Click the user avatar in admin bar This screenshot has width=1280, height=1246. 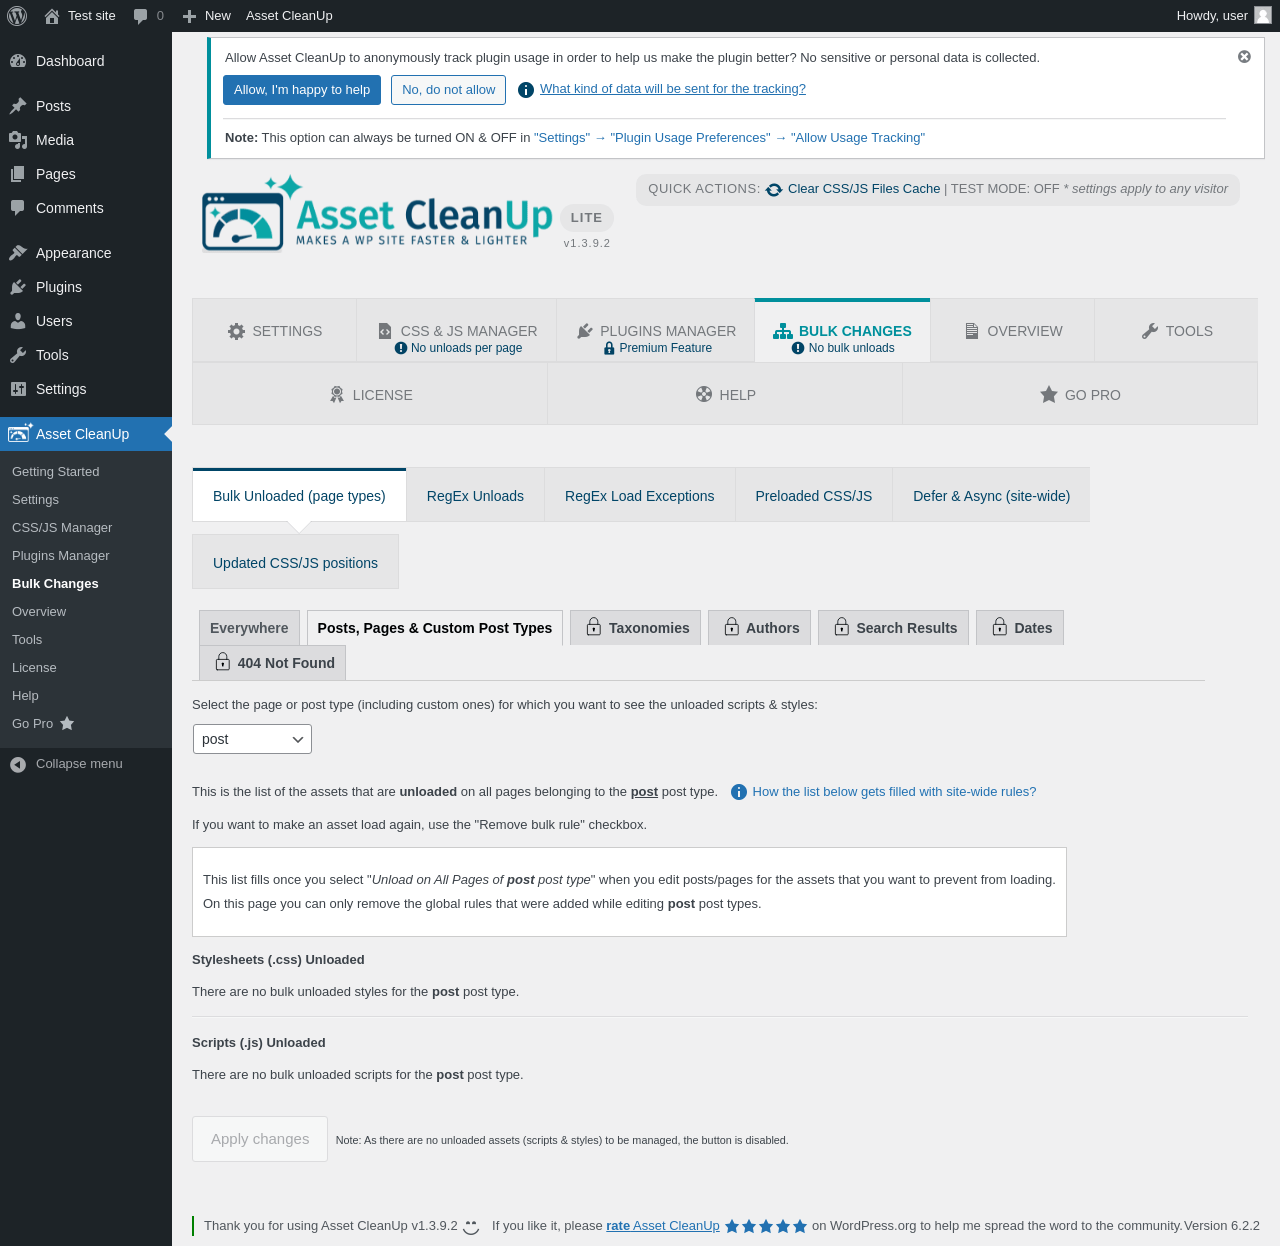coord(1263,15)
